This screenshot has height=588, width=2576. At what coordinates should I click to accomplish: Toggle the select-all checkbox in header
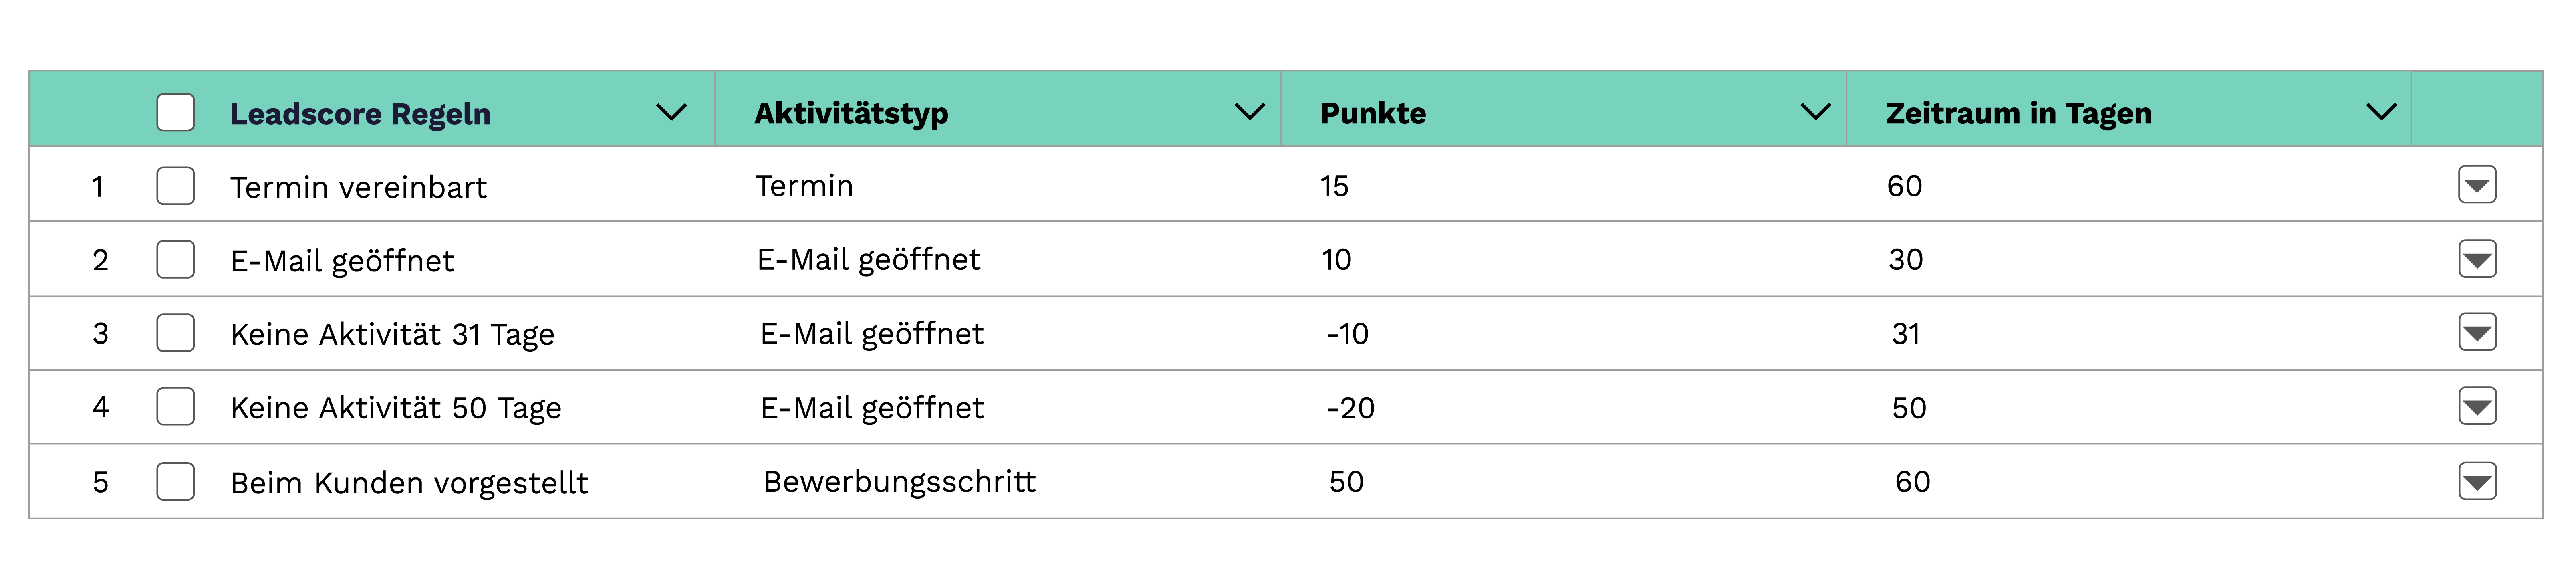coord(175,112)
